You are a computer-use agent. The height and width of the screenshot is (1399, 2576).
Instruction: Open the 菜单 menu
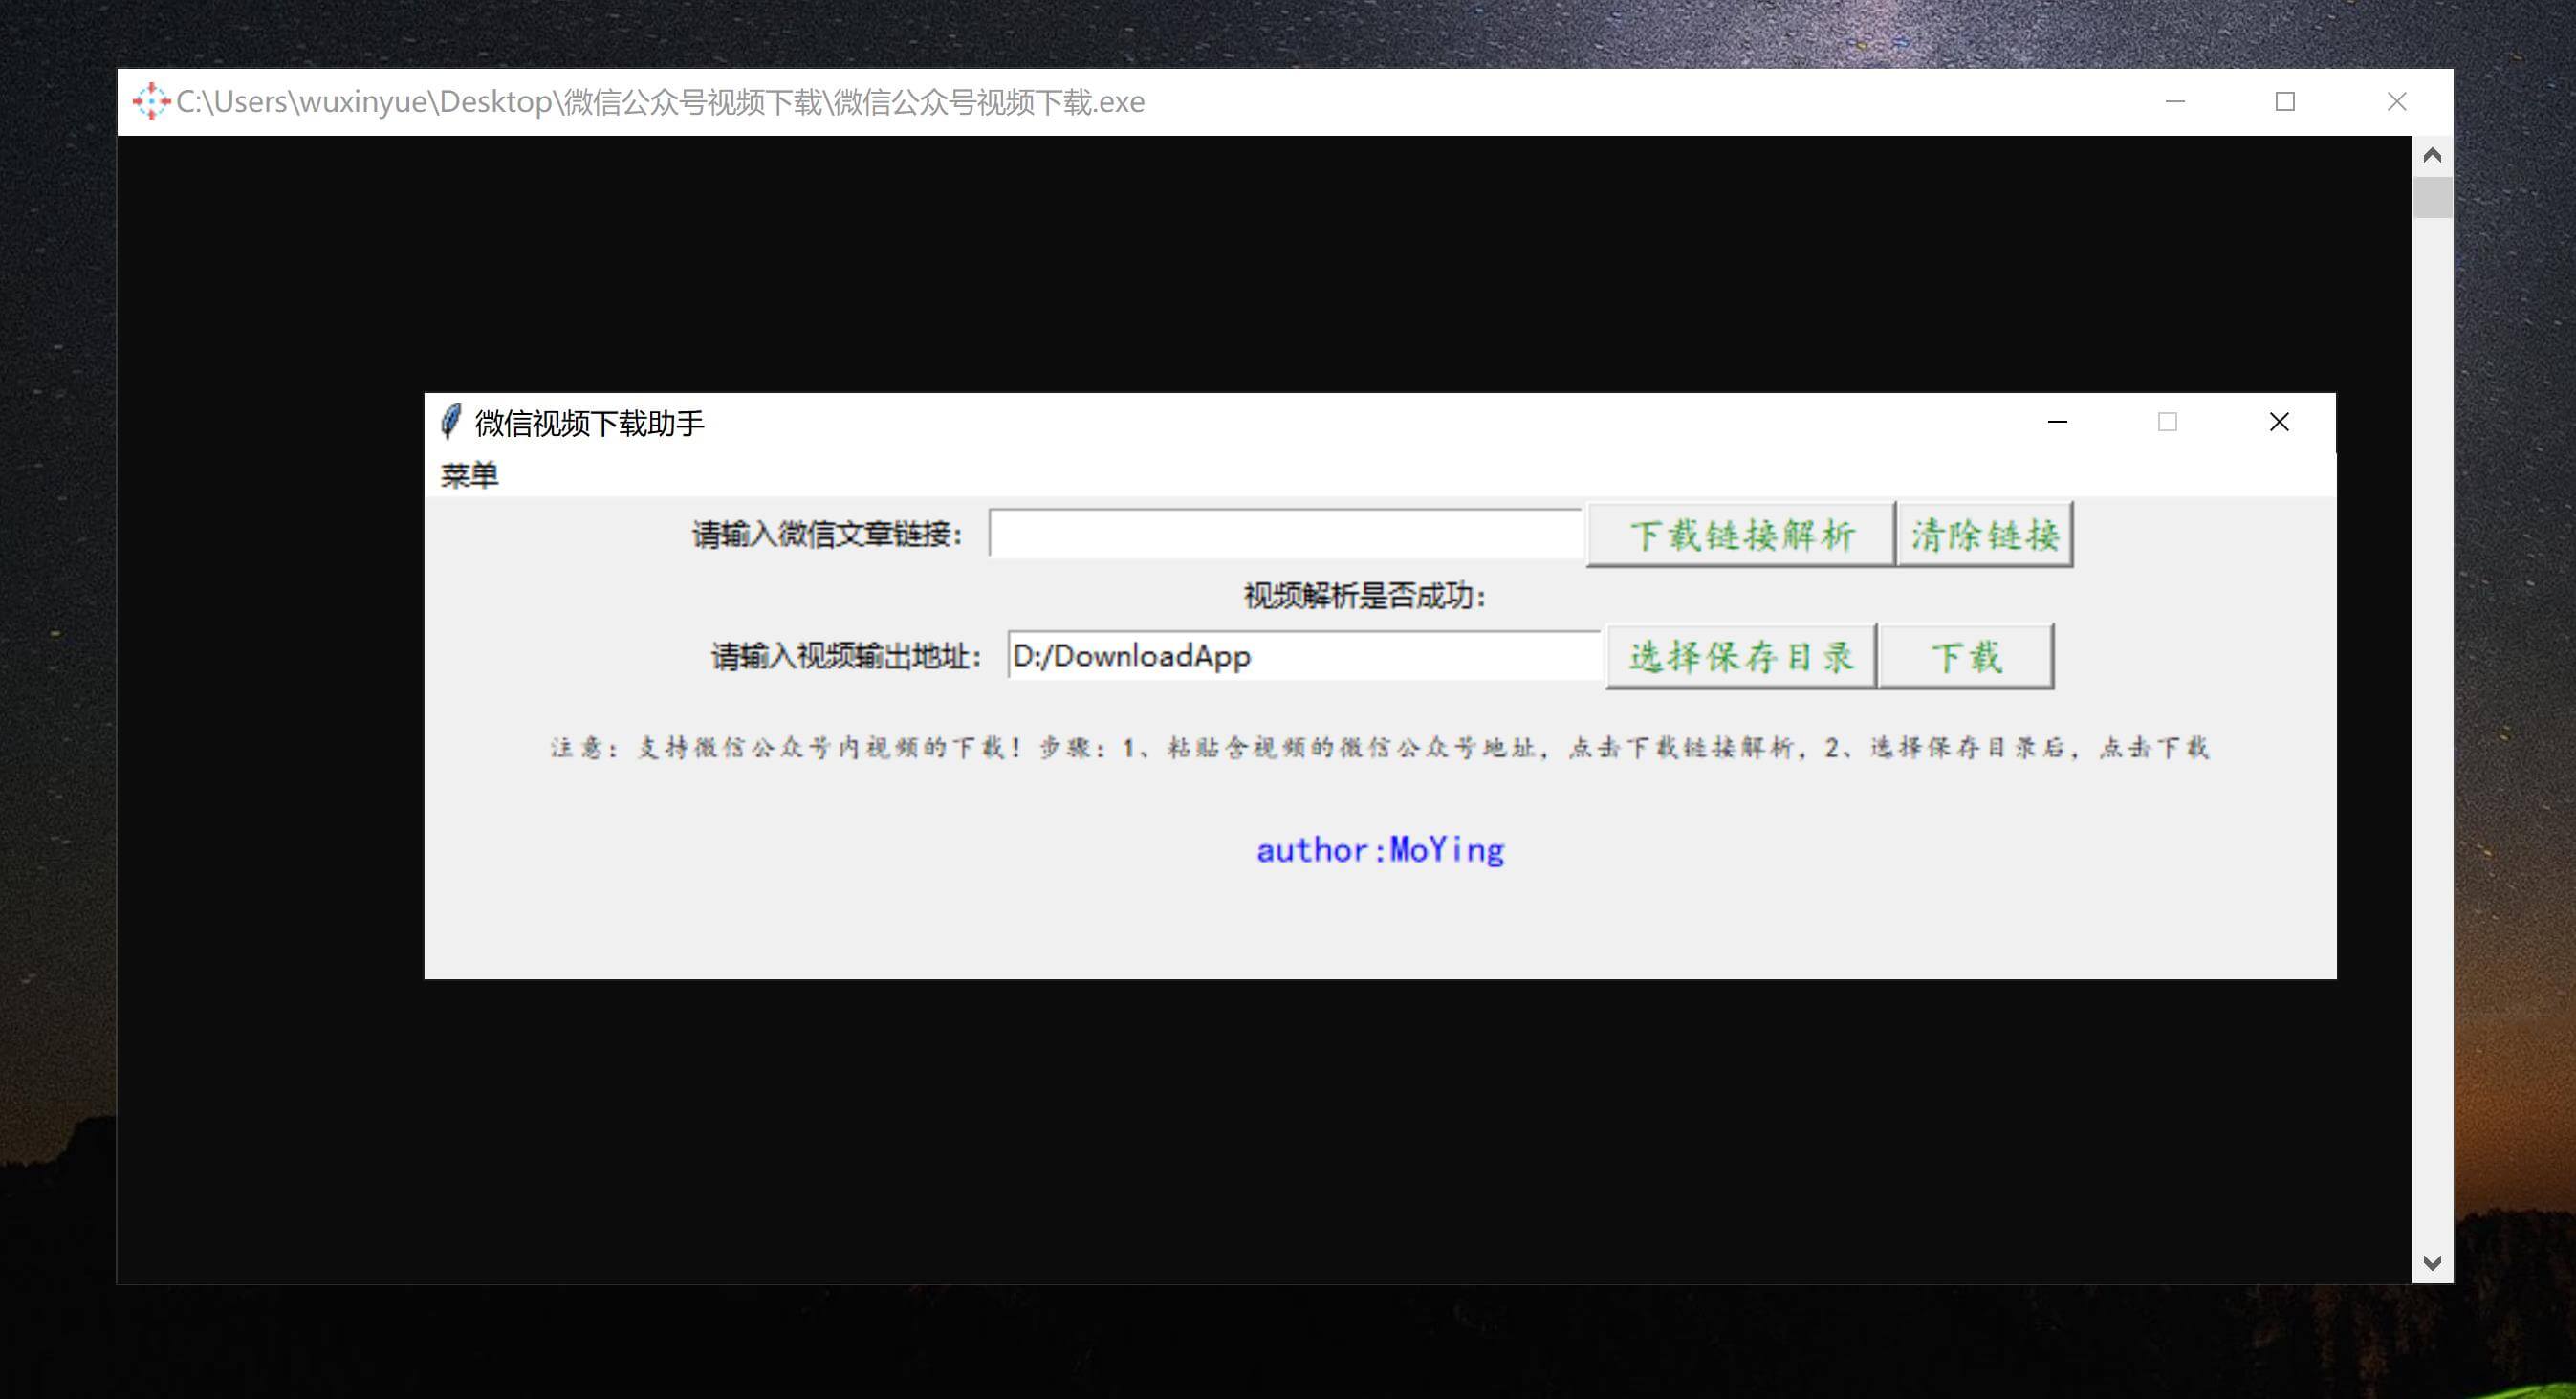point(469,475)
